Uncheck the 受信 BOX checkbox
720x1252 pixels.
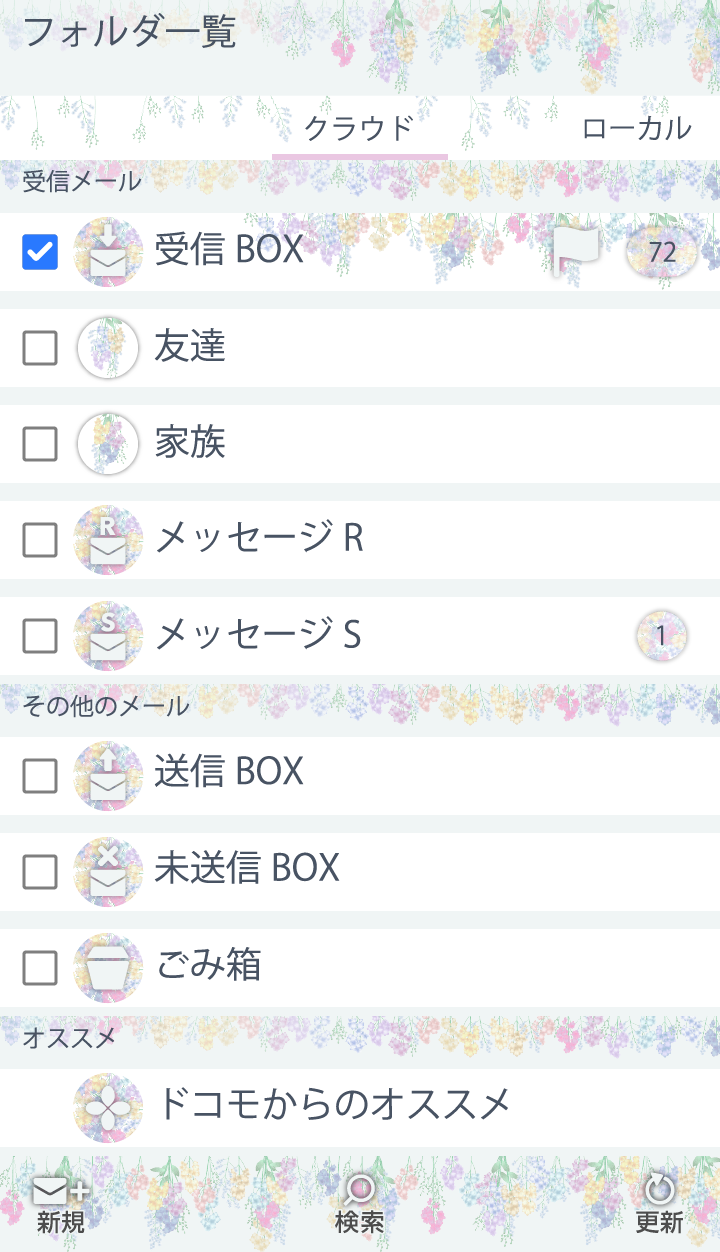coord(40,252)
